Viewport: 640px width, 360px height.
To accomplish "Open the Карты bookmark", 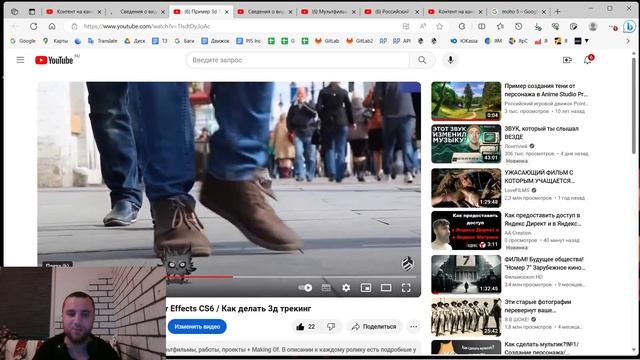I will tap(56, 41).
